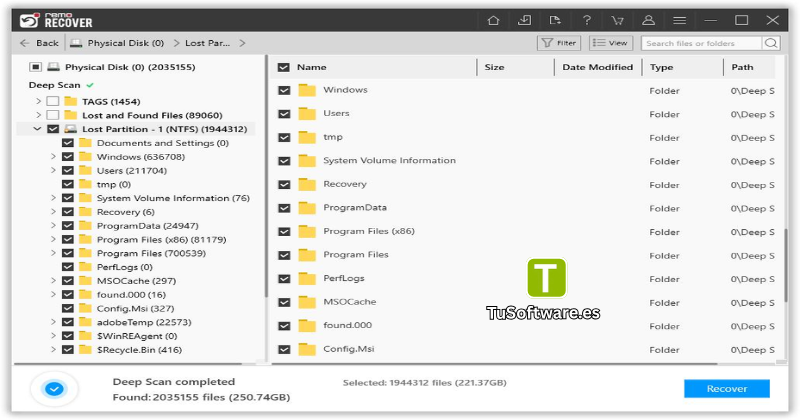
Task: Click the Deep Scan completed checkmark badge
Action: point(54,389)
